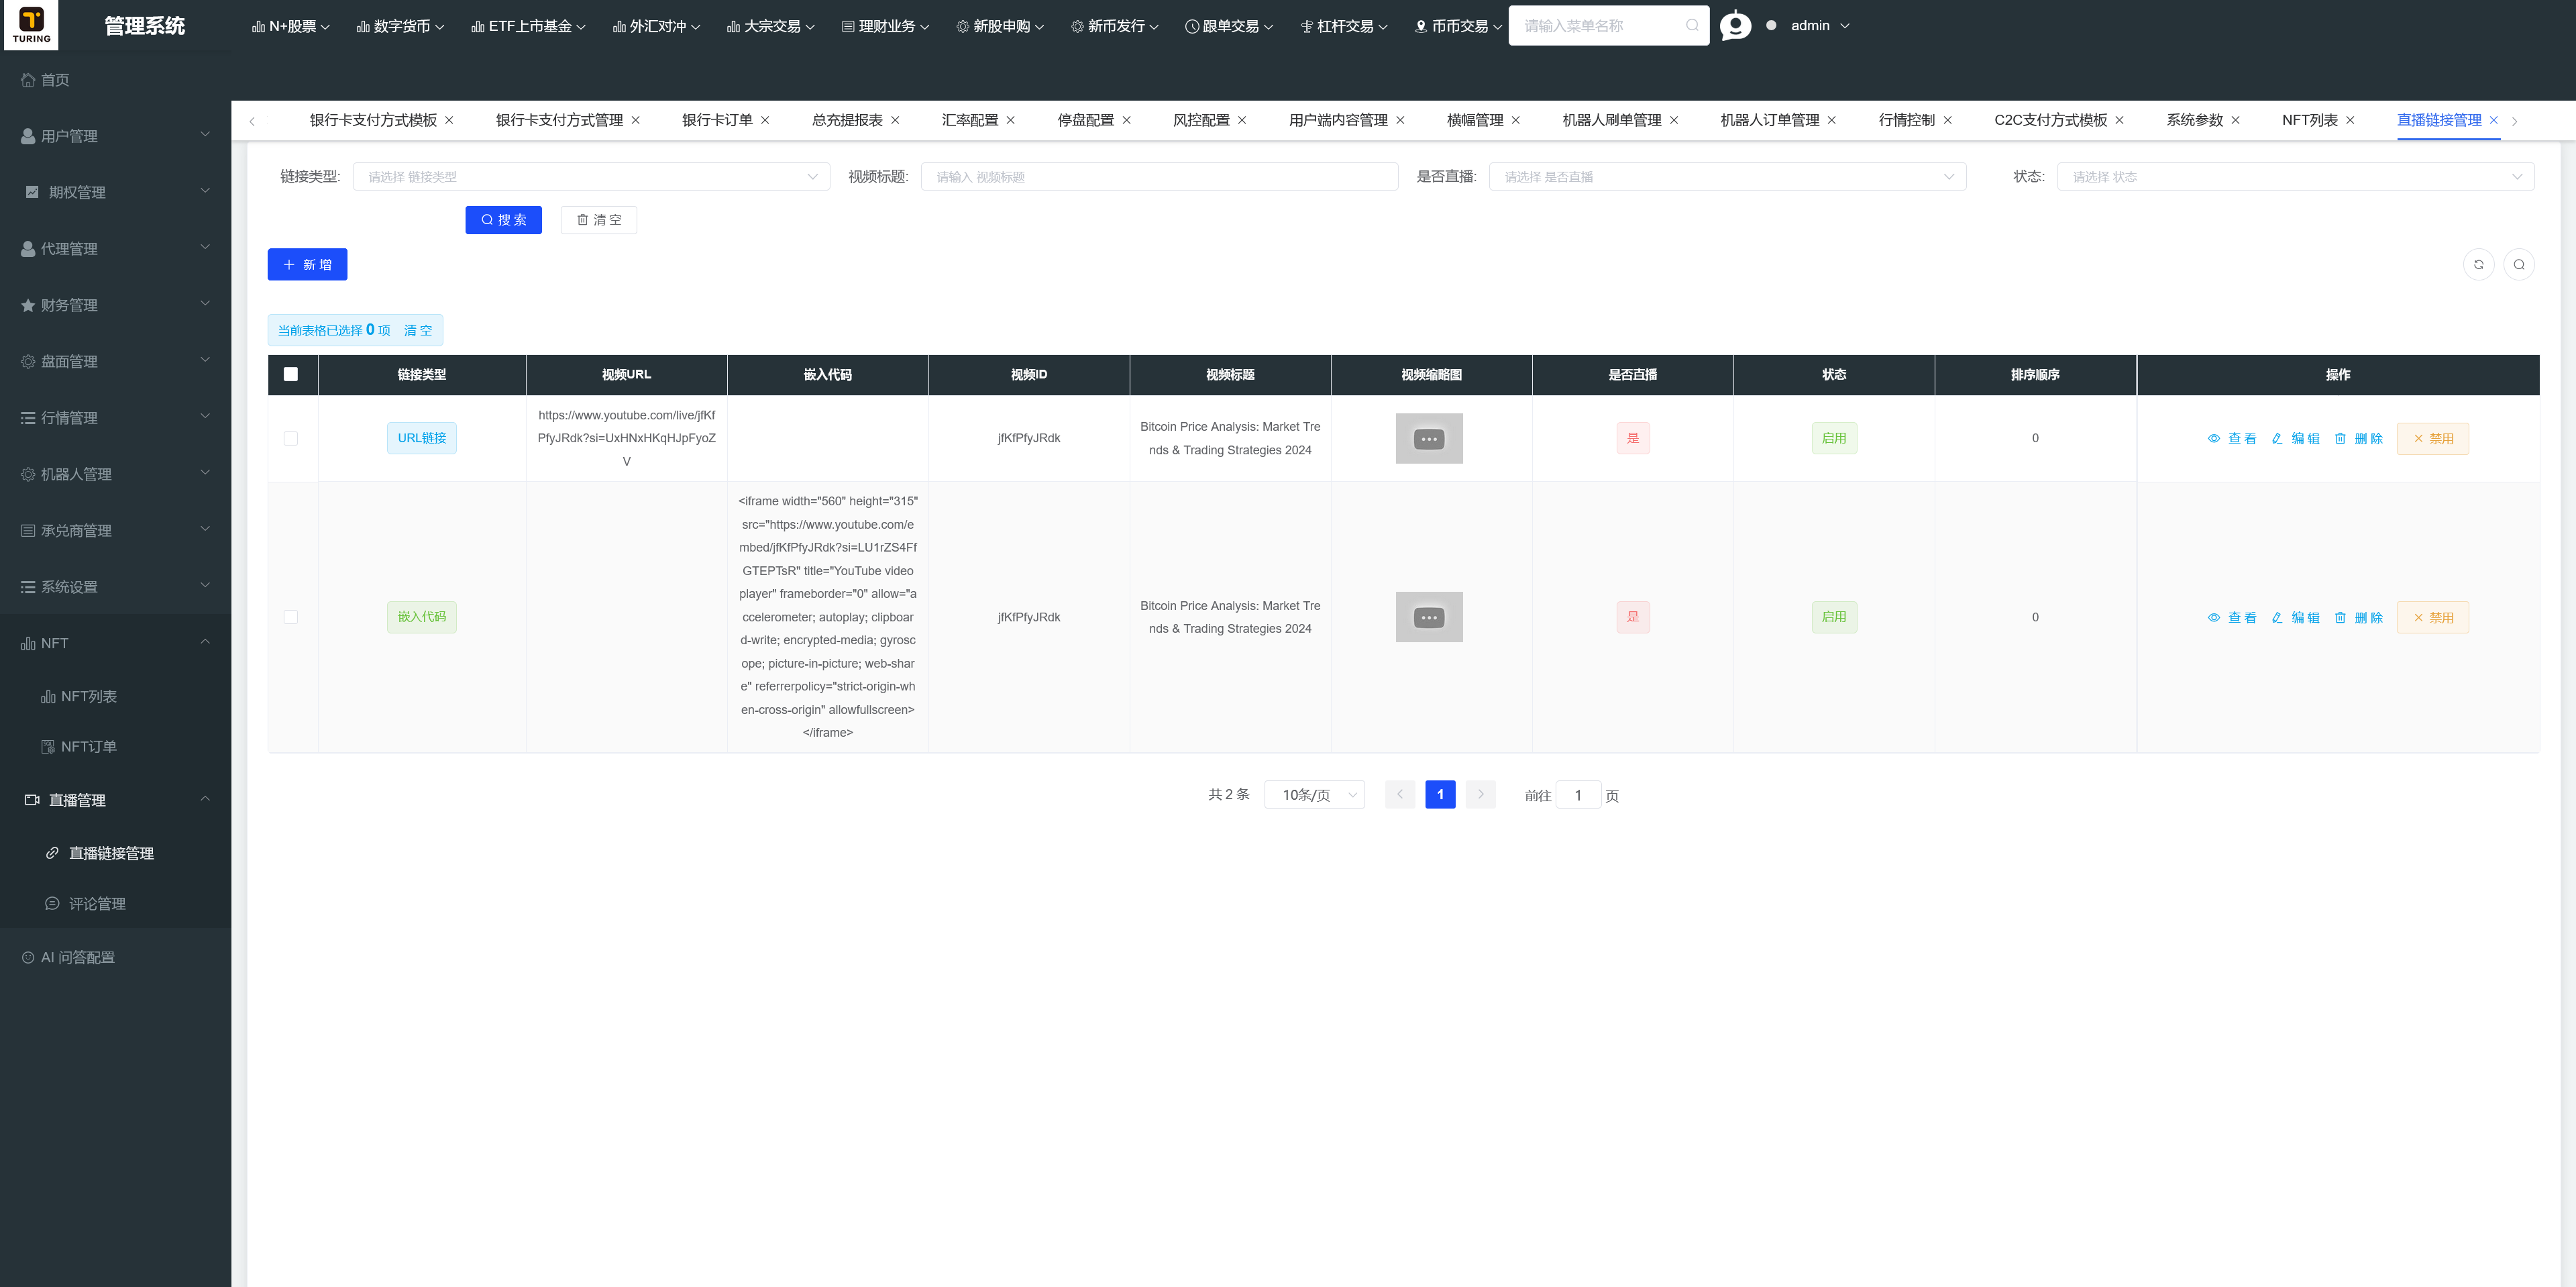Open NFT订单 in the sidebar
Screen dimensions: 2576x1287
(115, 747)
